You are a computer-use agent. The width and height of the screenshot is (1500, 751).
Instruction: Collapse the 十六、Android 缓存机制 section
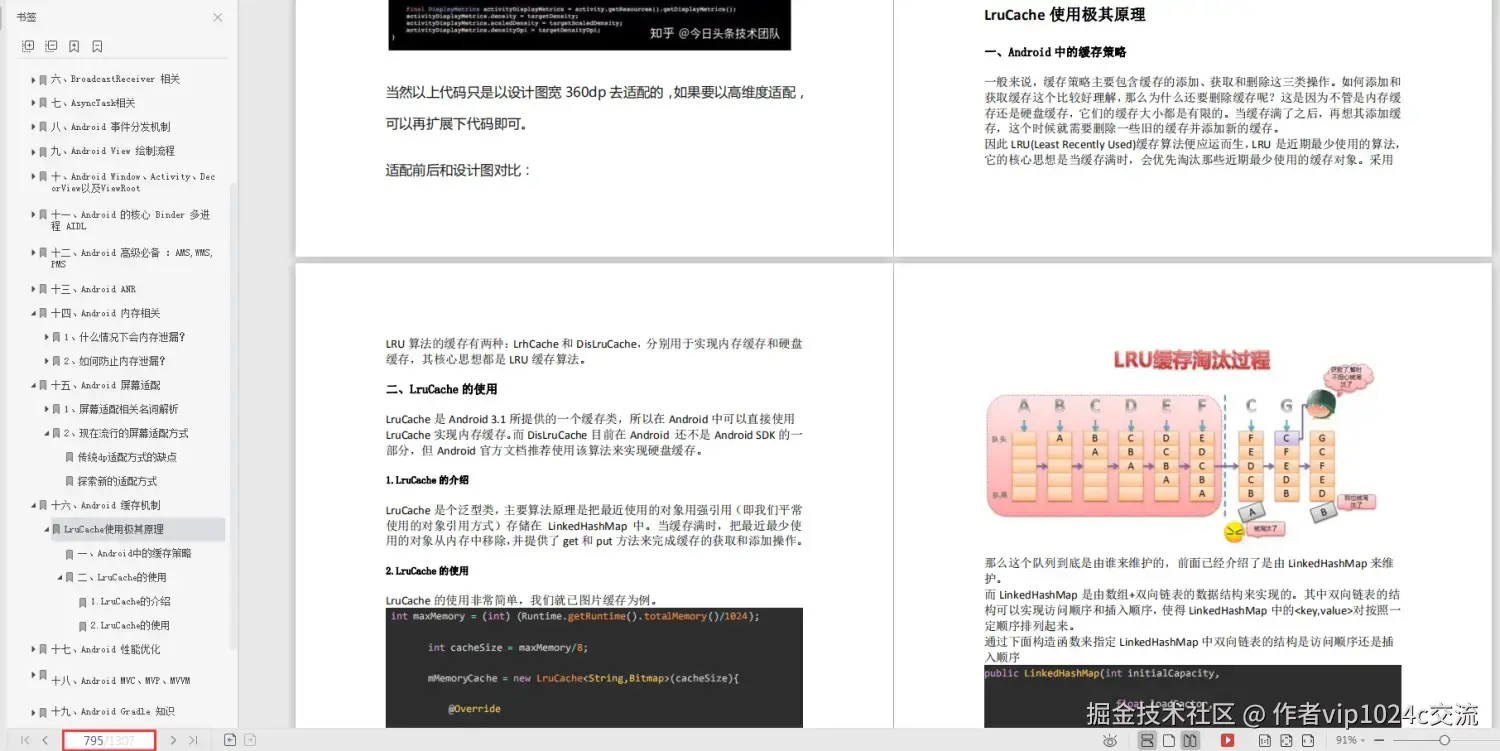click(32, 505)
